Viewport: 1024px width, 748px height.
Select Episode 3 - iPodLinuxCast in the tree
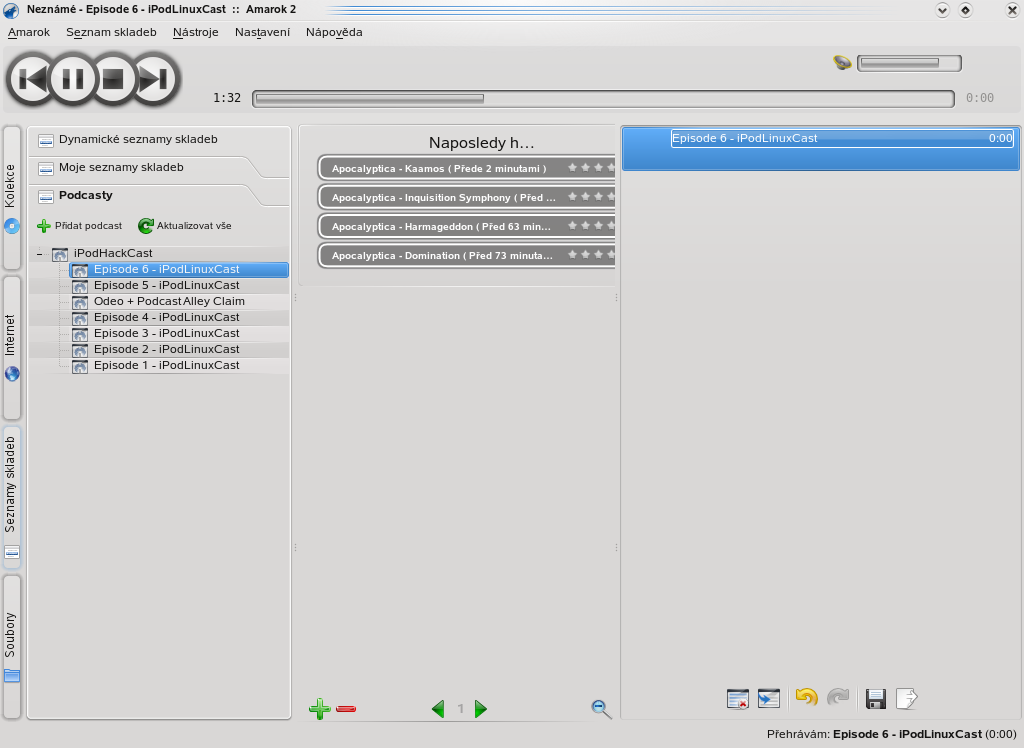(x=166, y=333)
